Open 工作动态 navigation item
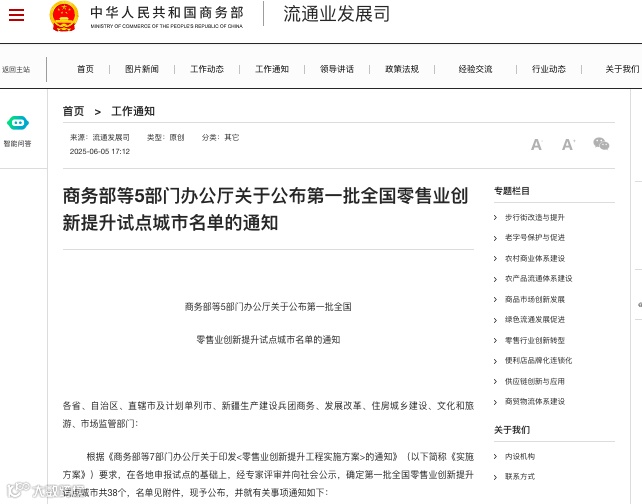This screenshot has width=642, height=504. (207, 69)
